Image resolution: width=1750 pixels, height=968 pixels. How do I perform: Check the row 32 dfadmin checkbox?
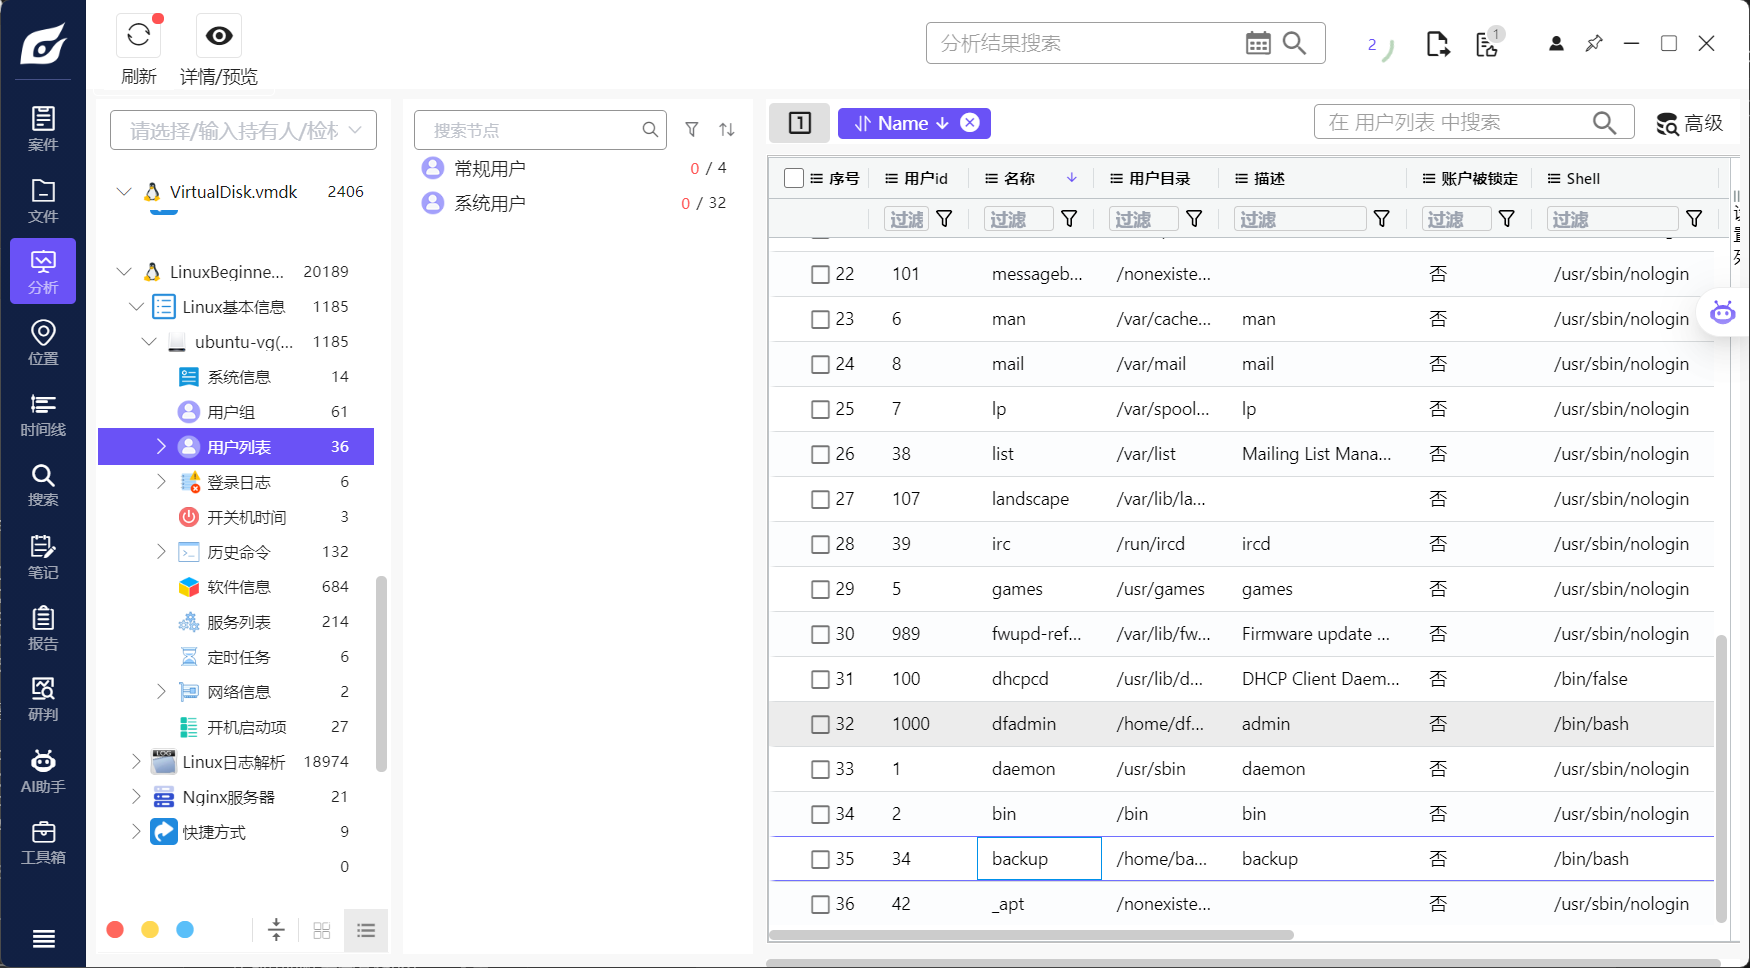point(820,724)
